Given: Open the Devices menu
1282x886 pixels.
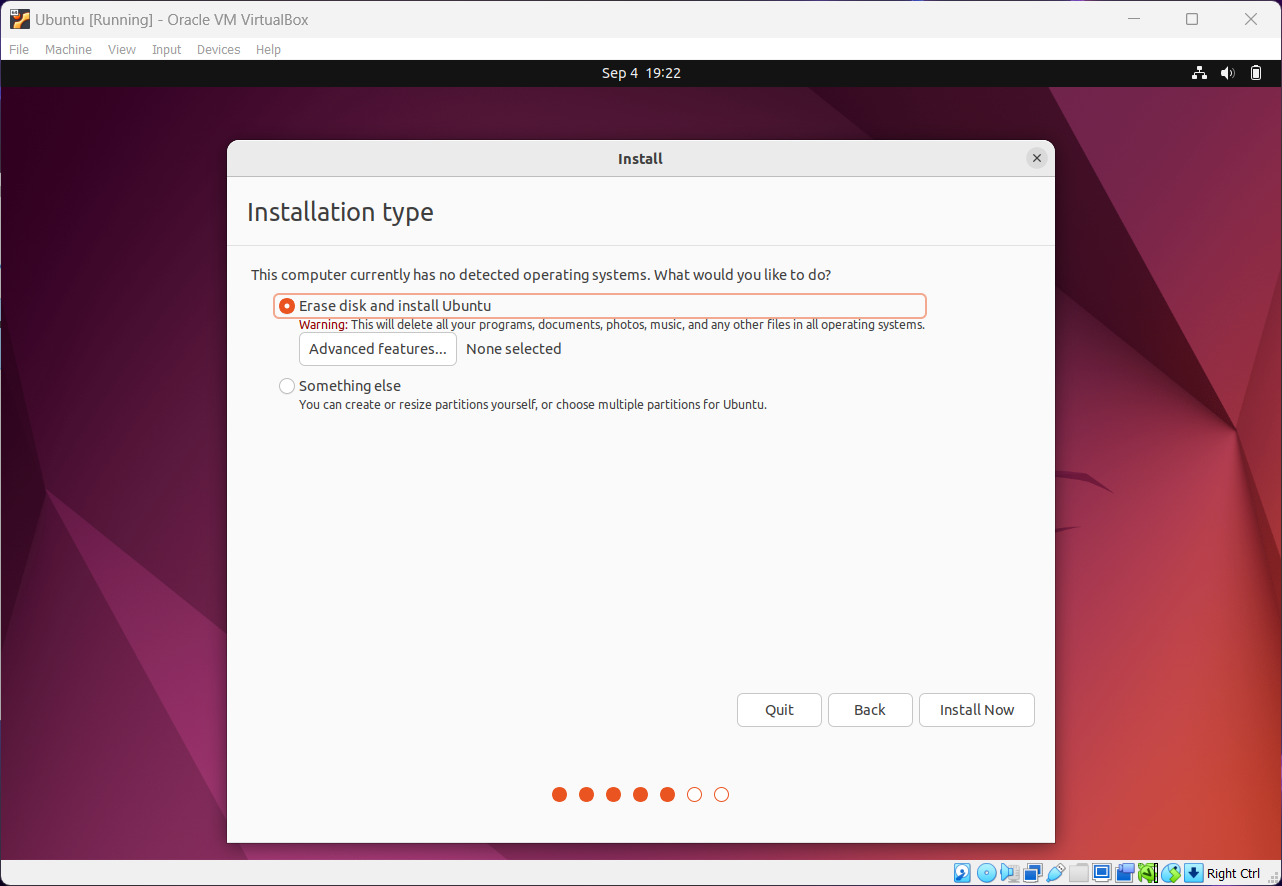Looking at the screenshot, I should (x=218, y=49).
